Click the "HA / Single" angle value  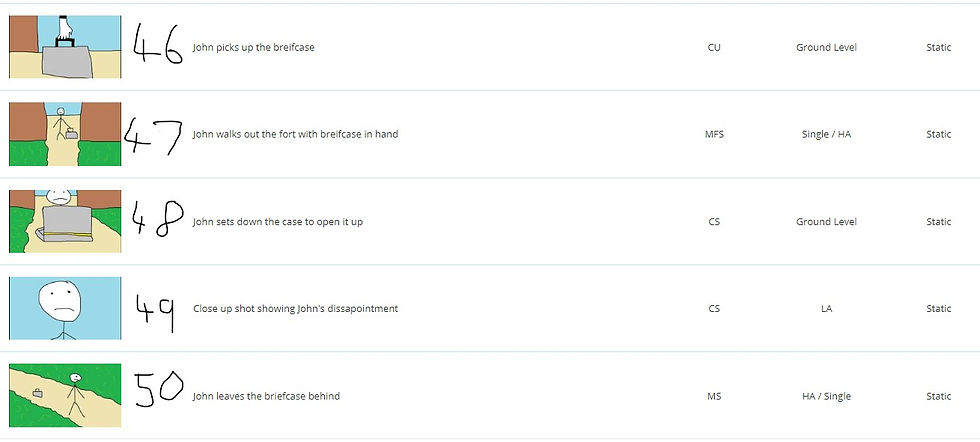(826, 396)
